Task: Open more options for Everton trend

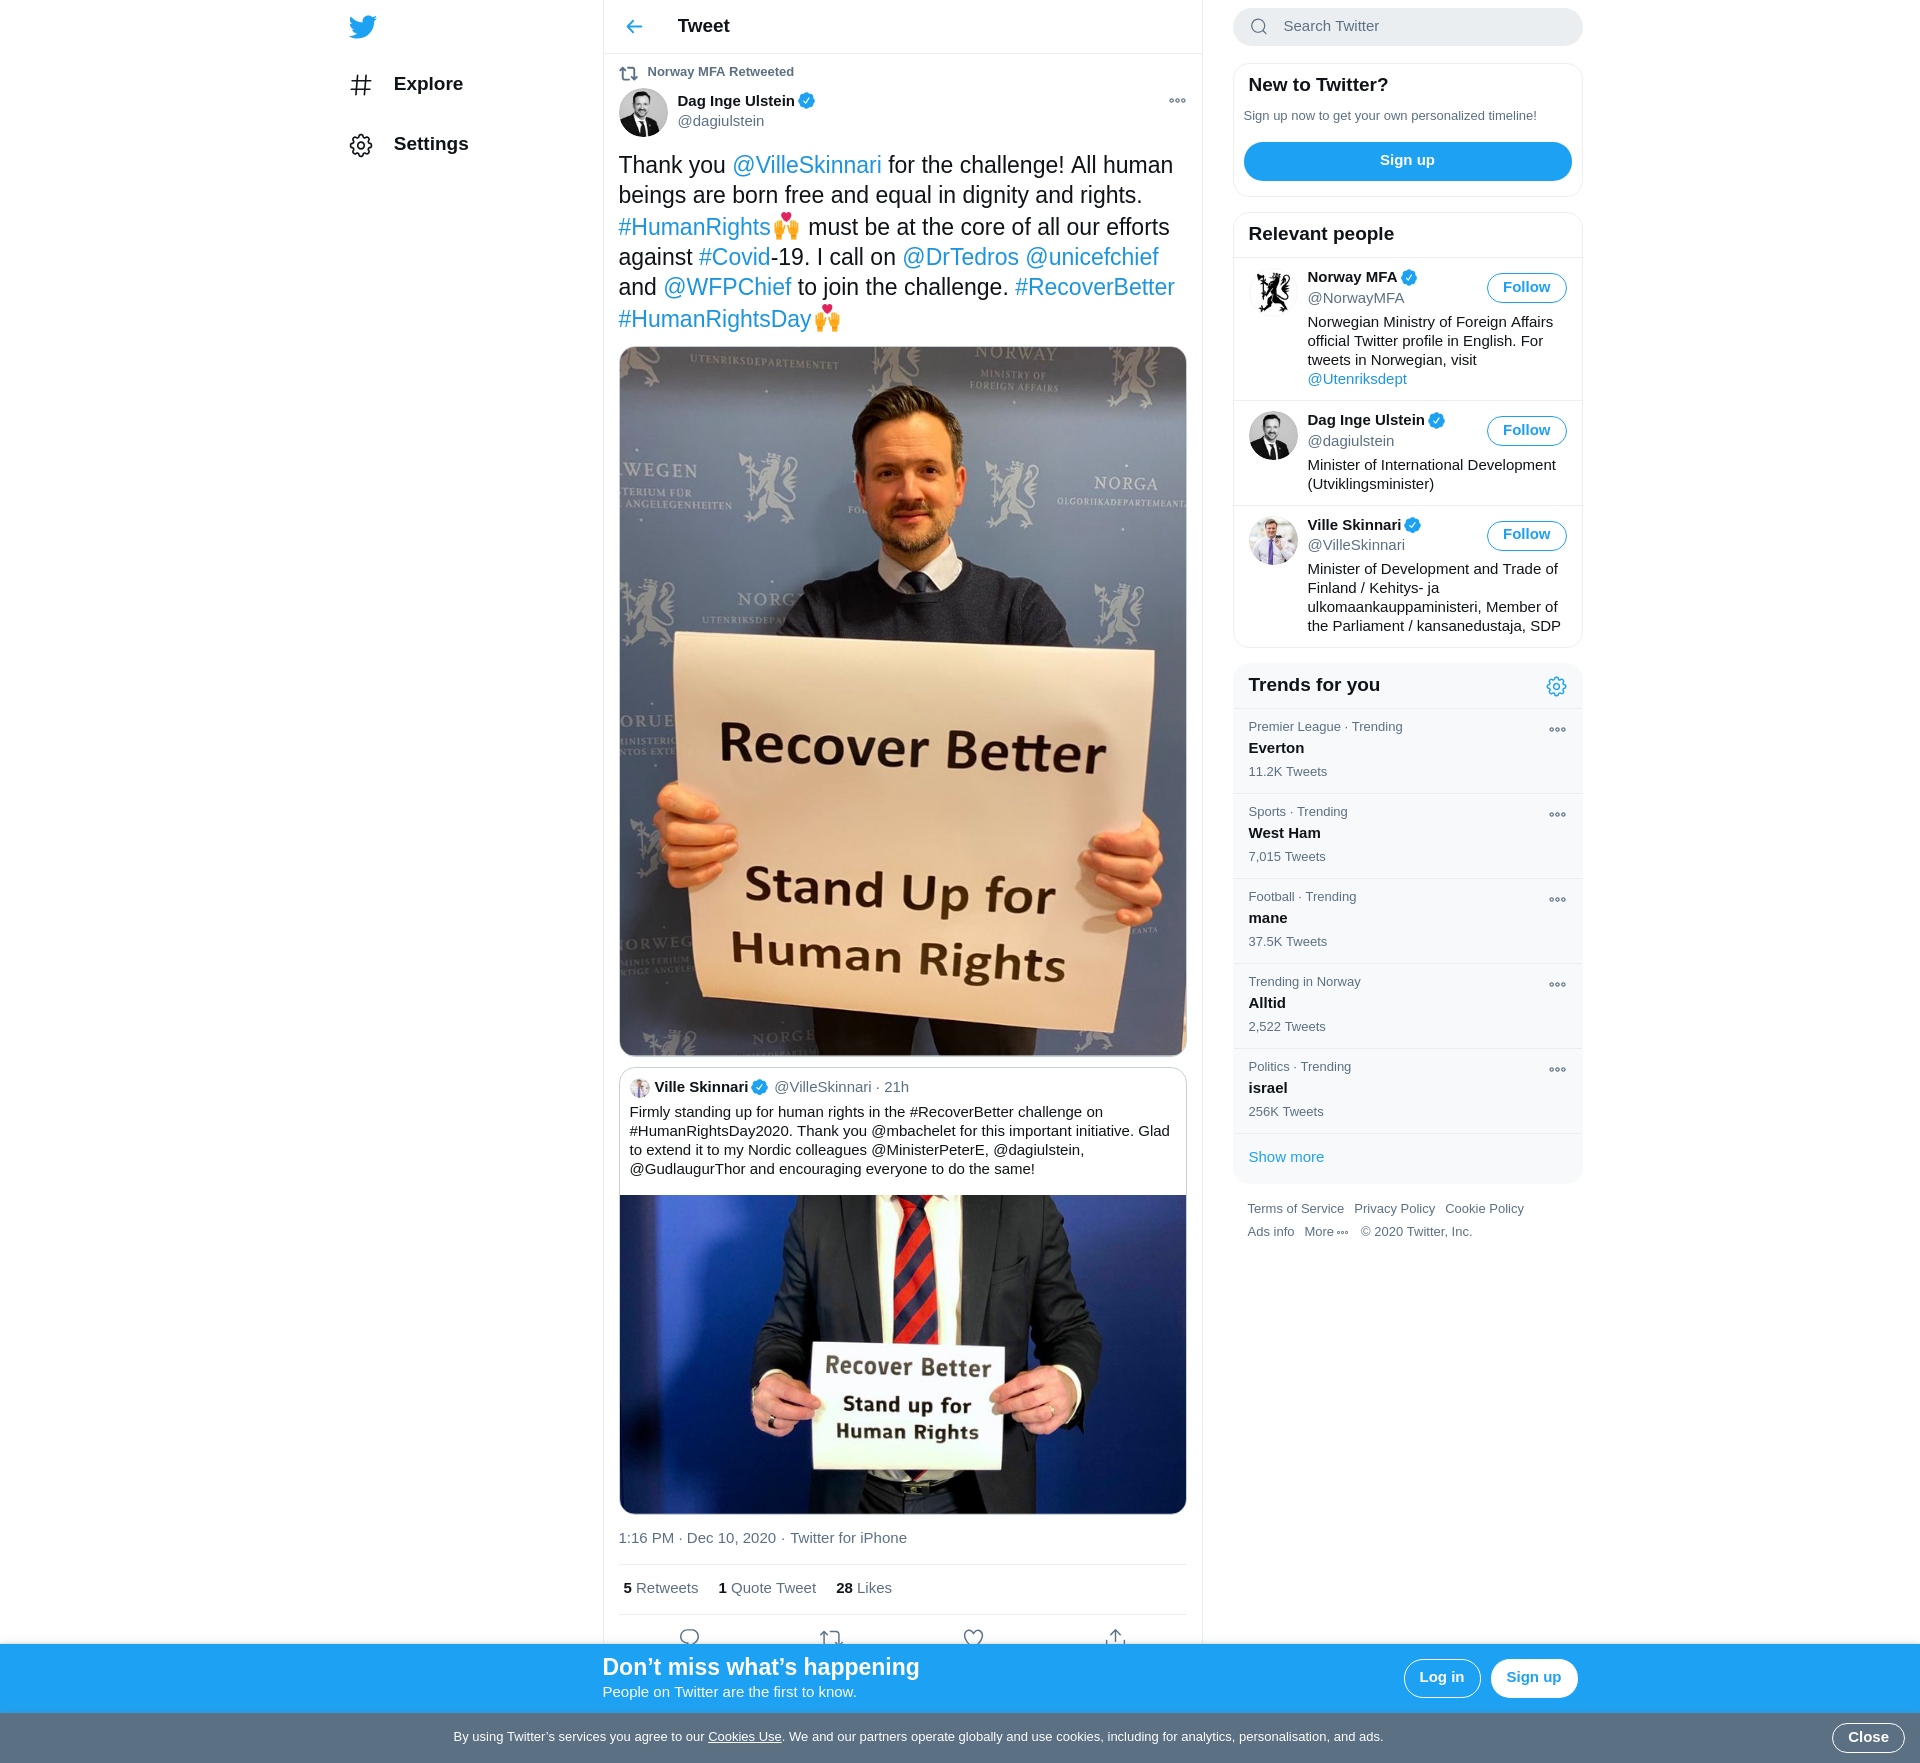Action: (x=1557, y=730)
